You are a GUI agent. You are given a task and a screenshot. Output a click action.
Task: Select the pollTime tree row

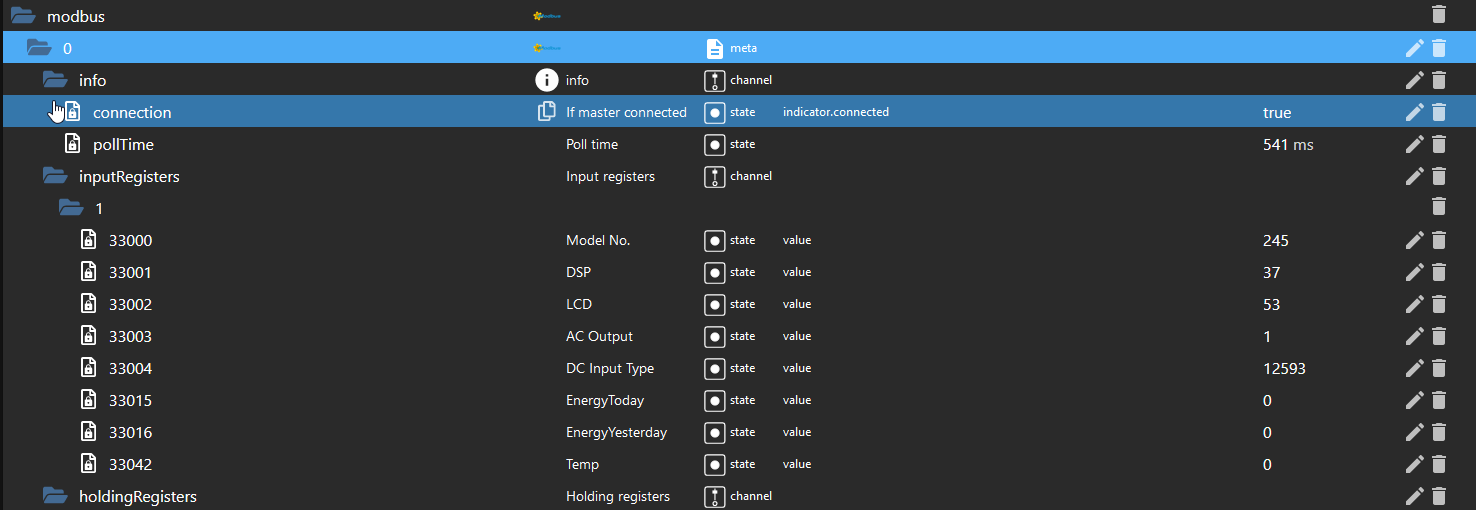click(738, 144)
